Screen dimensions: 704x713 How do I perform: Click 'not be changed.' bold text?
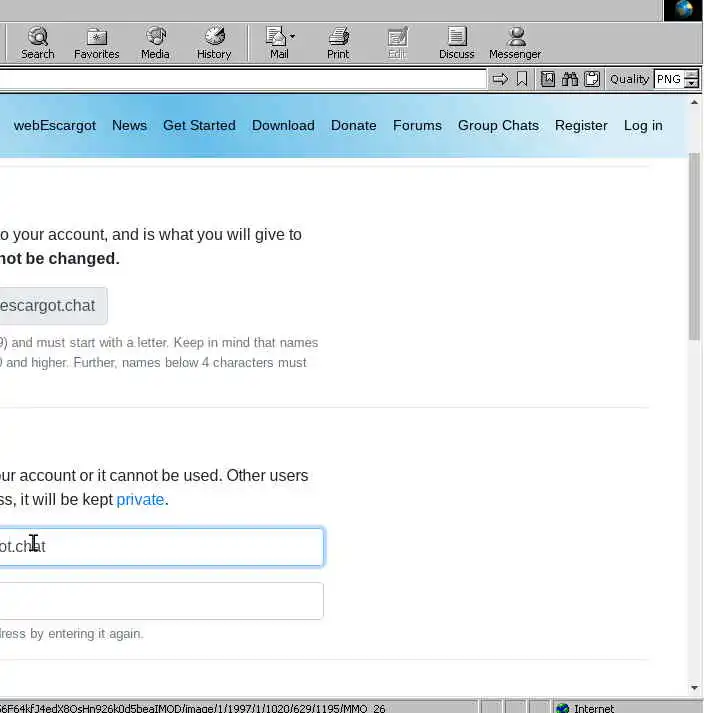pos(60,259)
